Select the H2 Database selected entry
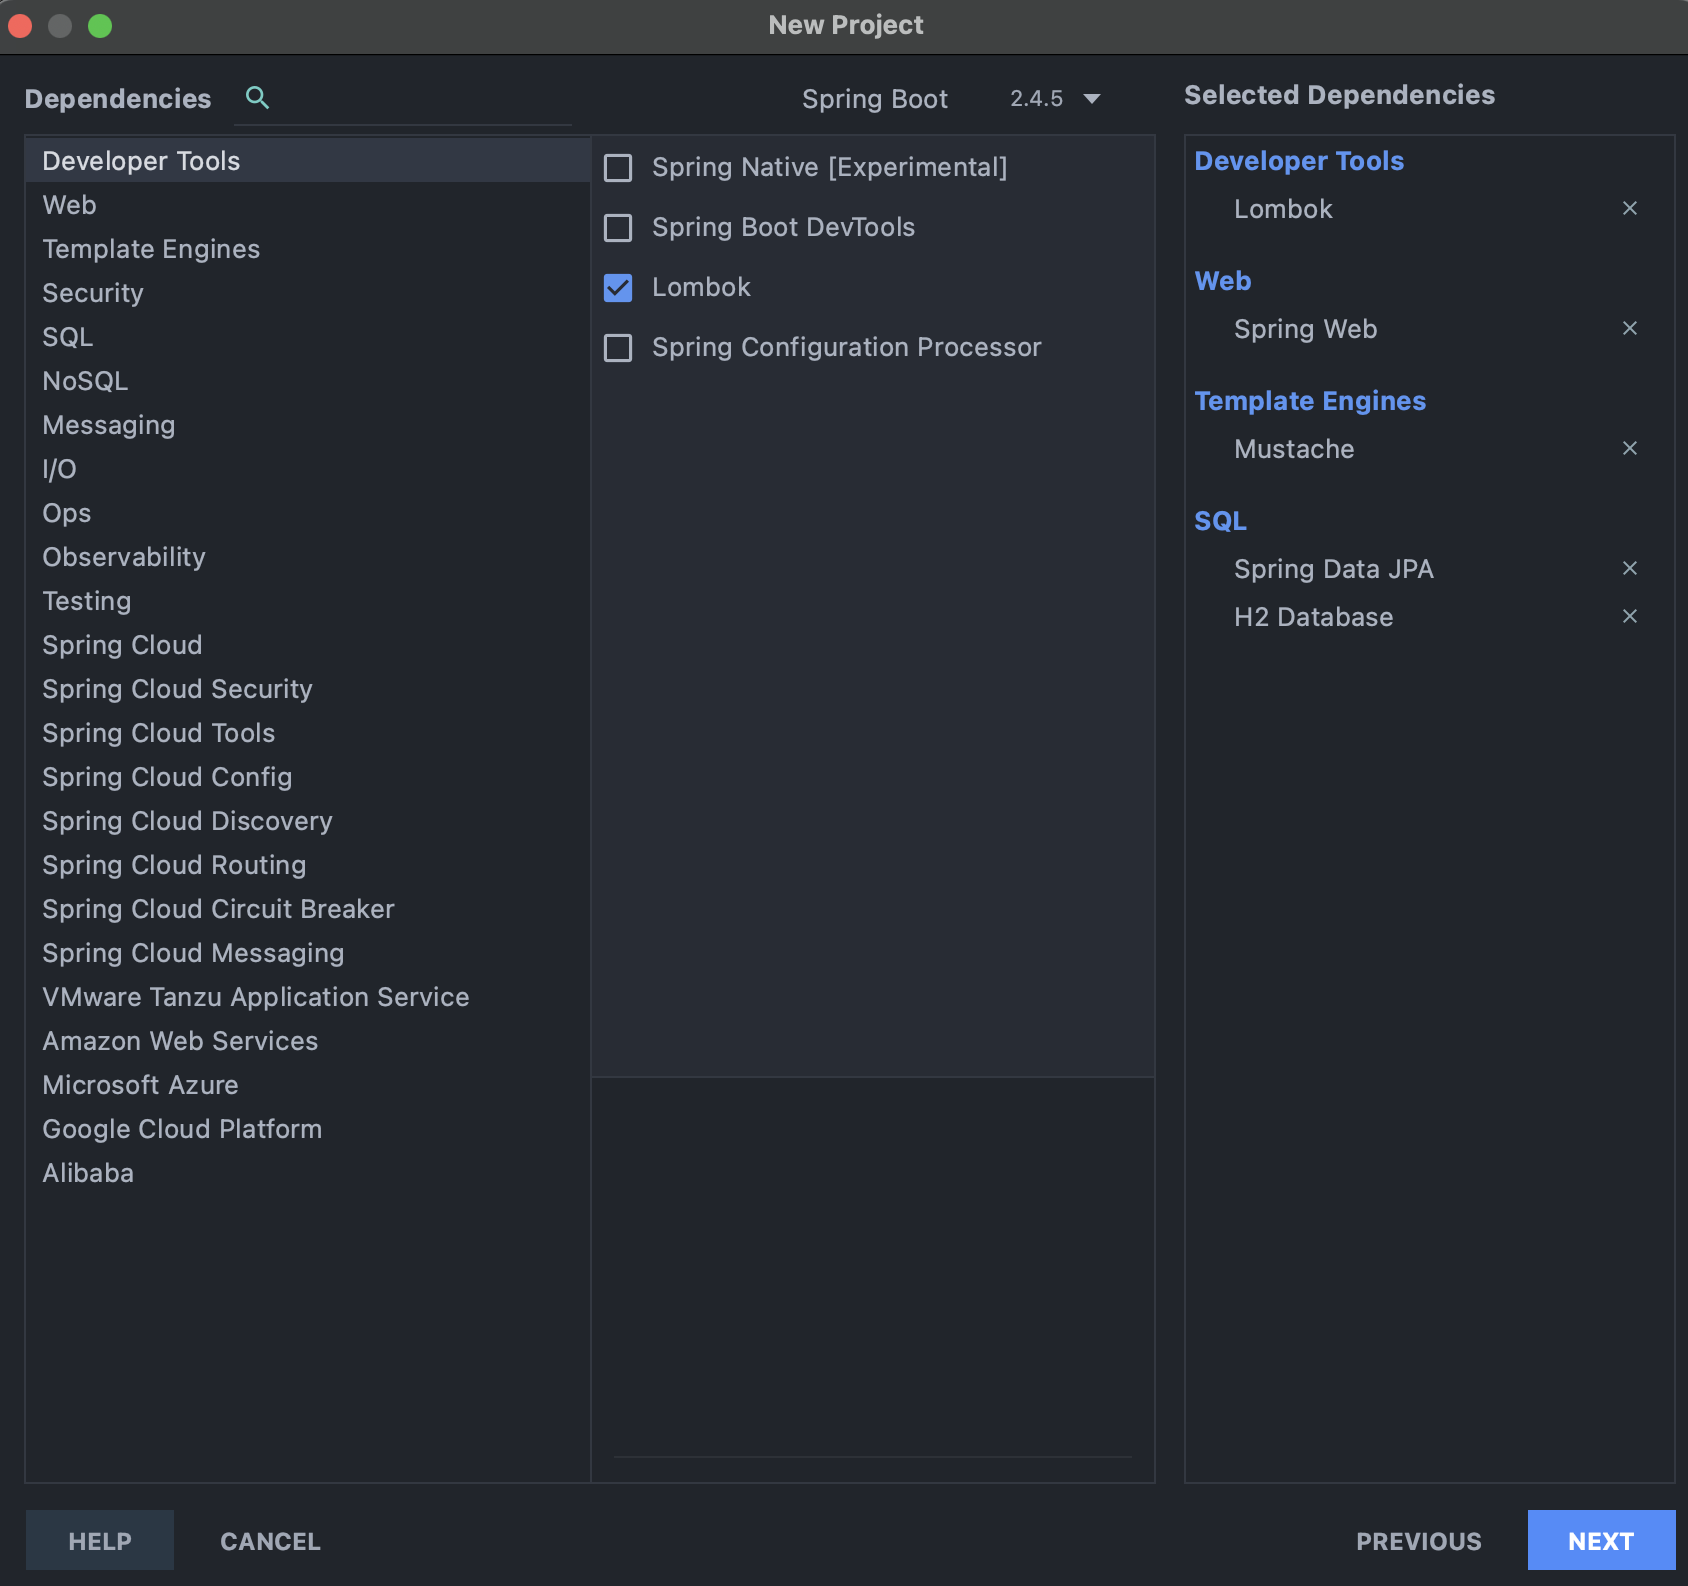Screen dimensions: 1688x1586 (x=1313, y=617)
